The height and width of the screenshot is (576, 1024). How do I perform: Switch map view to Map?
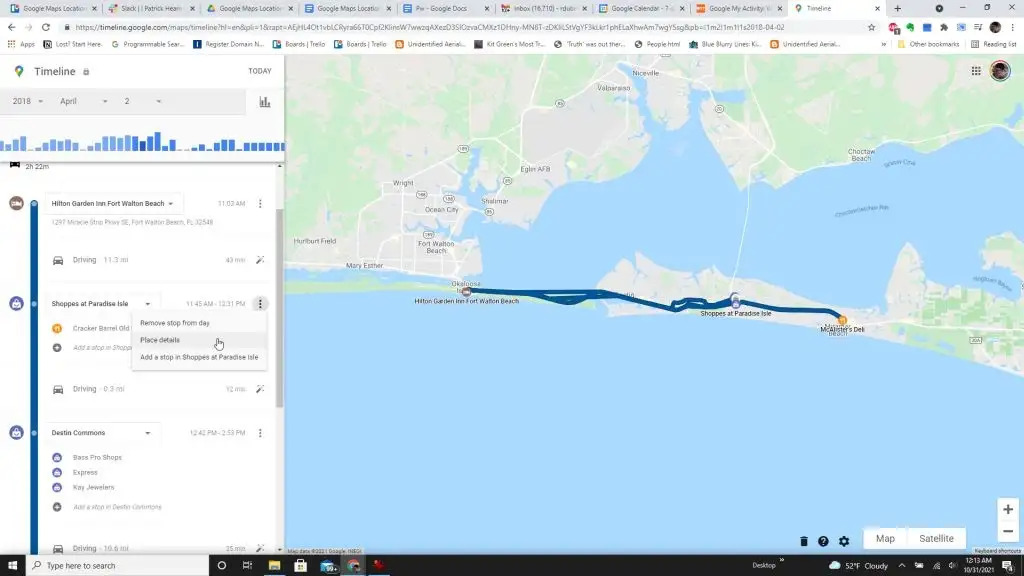tap(885, 539)
